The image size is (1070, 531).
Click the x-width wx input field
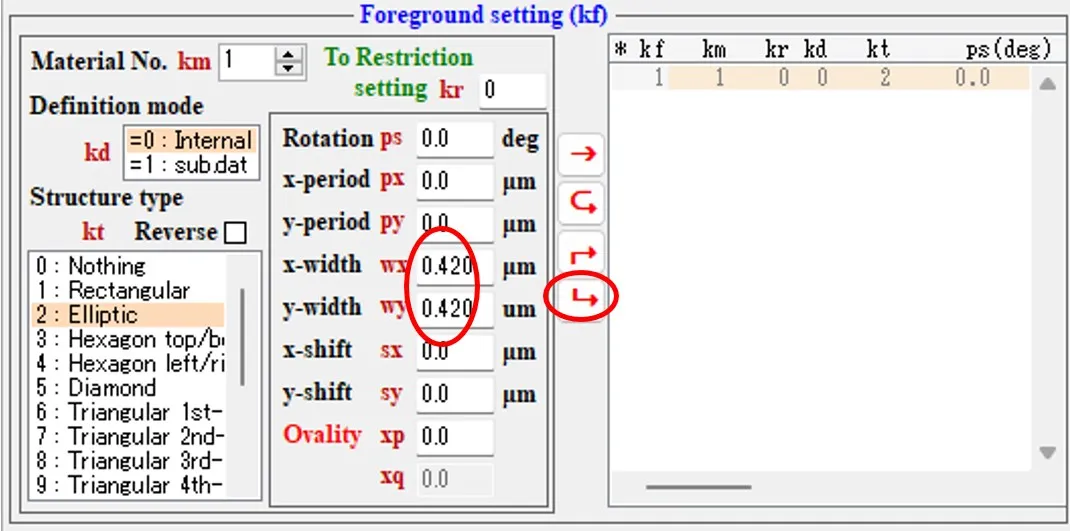pyautogui.click(x=455, y=266)
